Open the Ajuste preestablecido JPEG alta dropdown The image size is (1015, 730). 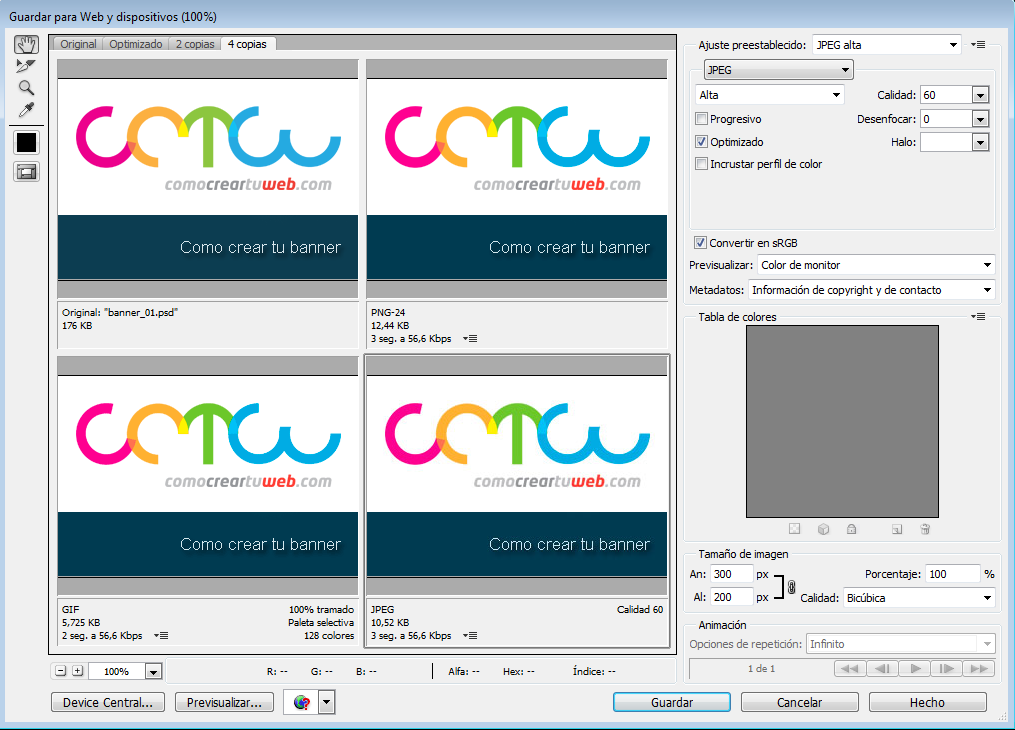tap(886, 45)
